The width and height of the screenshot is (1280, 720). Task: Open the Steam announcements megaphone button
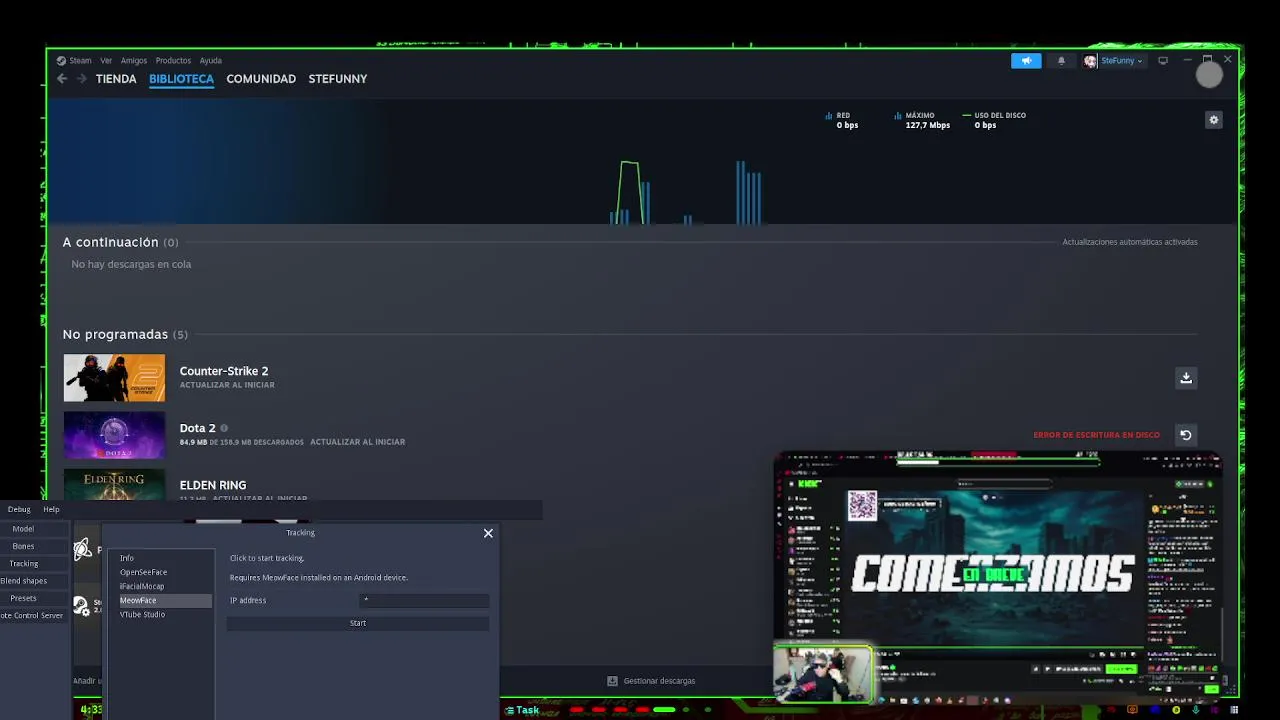point(1026,61)
